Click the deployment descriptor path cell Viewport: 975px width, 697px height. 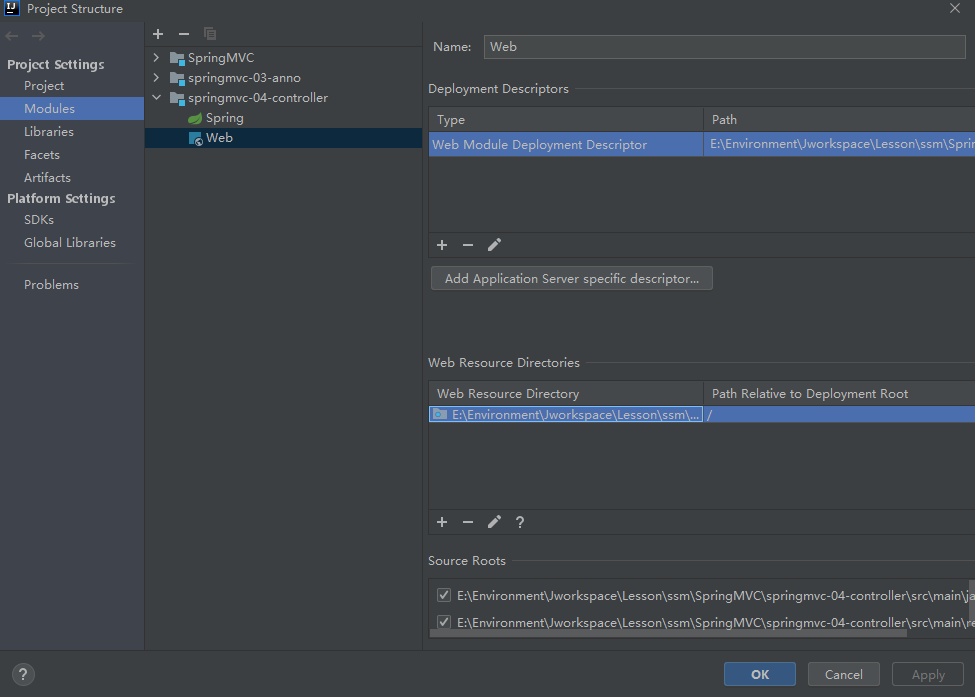(x=839, y=144)
